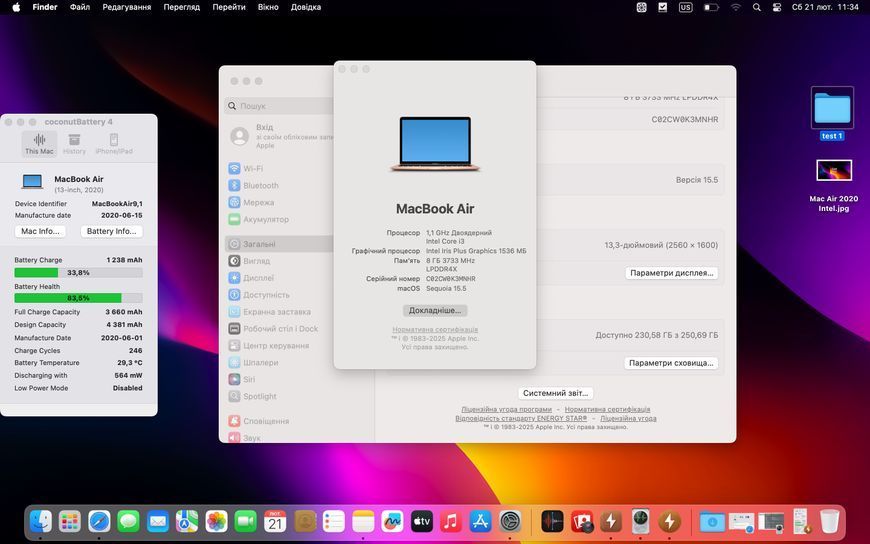Viewport: 870px width, 544px height.
Task: Open the Вікно menu
Action: point(268,7)
